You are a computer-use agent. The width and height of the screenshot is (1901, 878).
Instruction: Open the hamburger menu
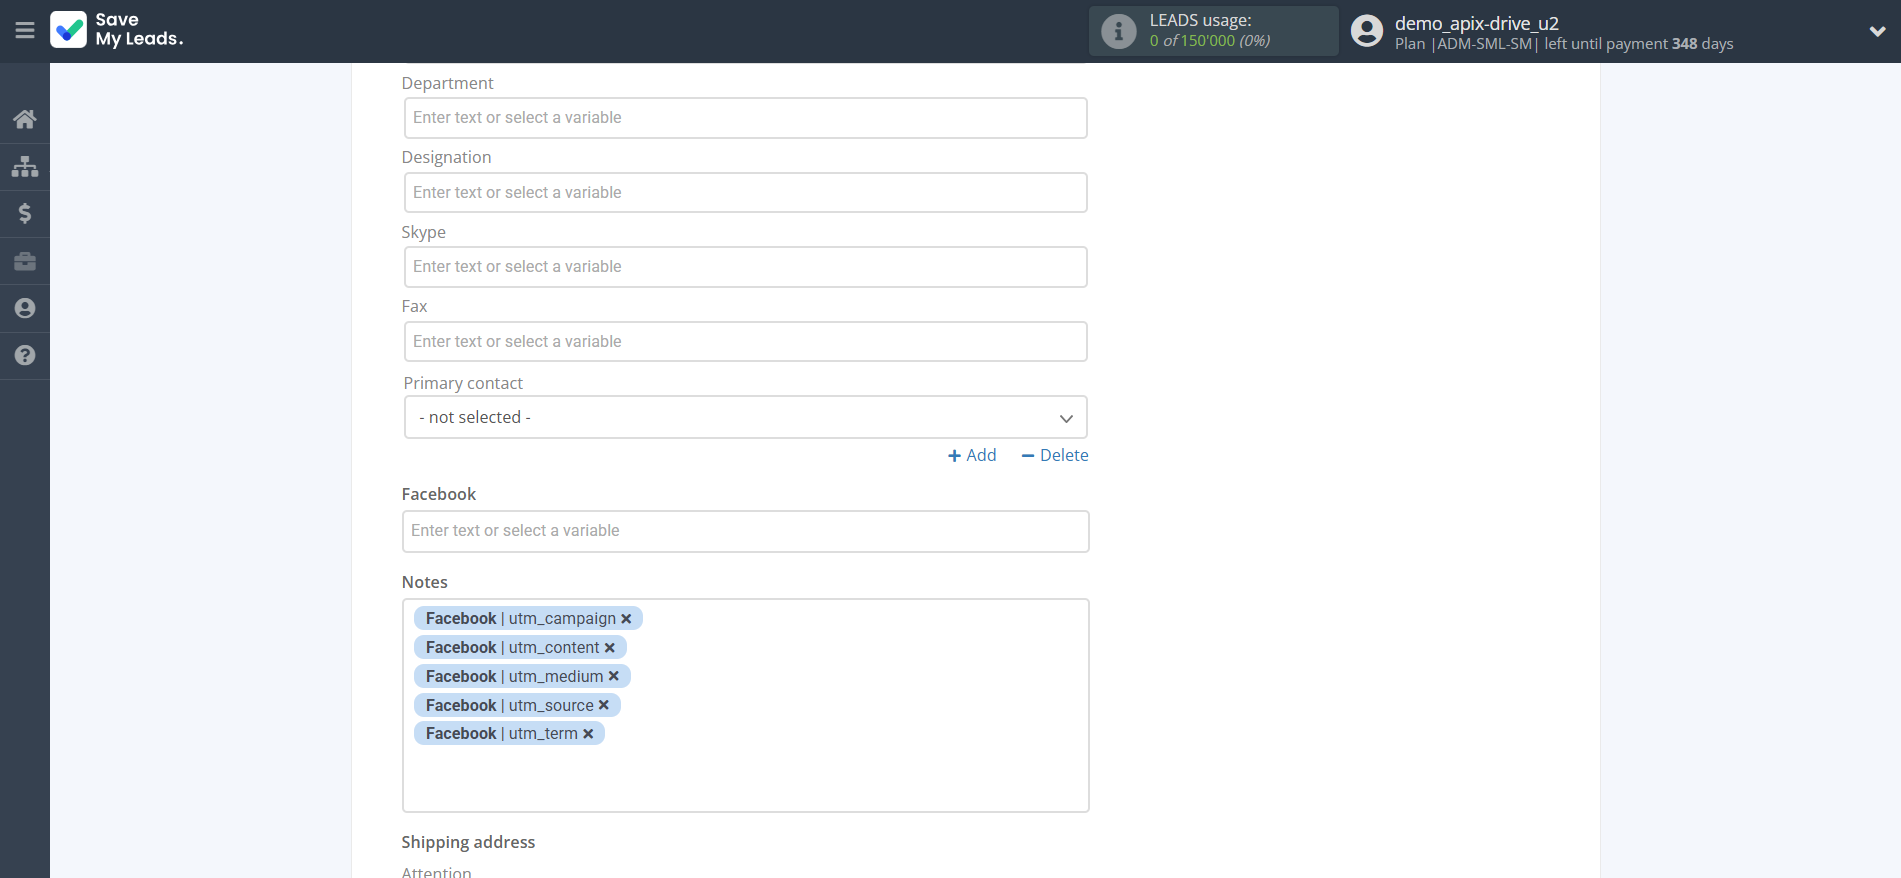point(25,31)
